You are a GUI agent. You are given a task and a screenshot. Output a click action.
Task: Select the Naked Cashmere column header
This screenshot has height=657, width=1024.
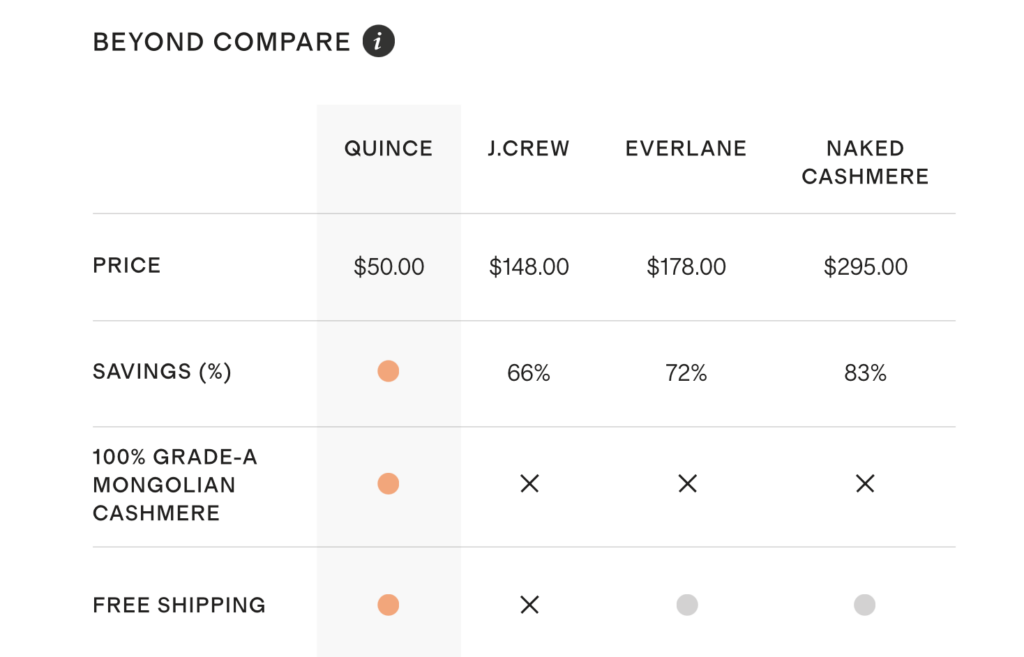click(865, 163)
